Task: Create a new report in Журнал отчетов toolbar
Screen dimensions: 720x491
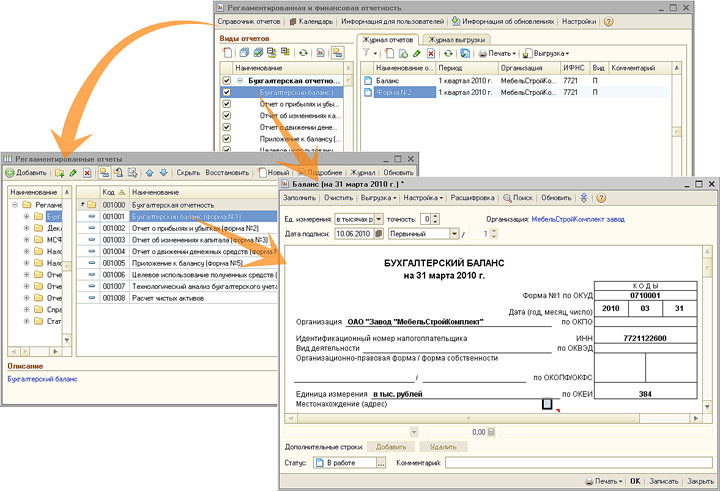Action: click(389, 53)
